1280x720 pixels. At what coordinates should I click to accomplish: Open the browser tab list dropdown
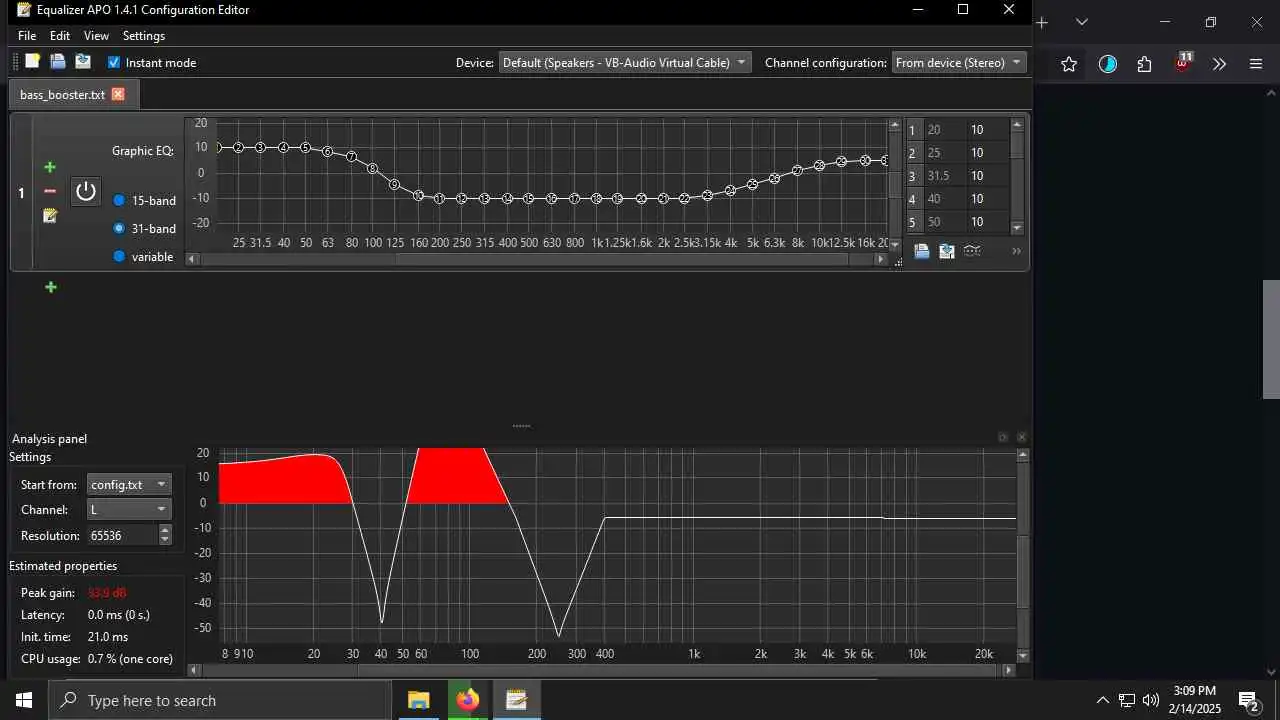click(1082, 22)
